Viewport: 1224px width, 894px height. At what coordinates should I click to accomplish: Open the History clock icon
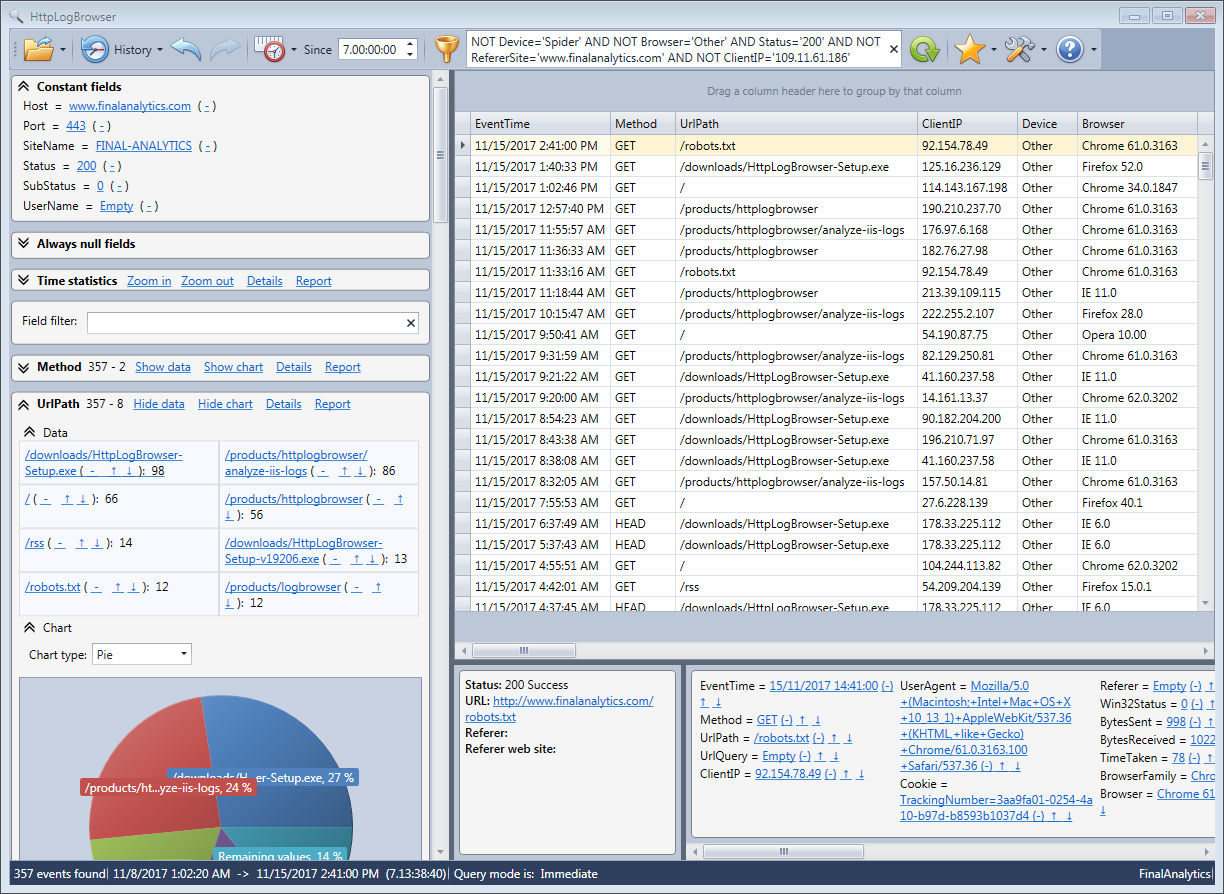coord(95,49)
